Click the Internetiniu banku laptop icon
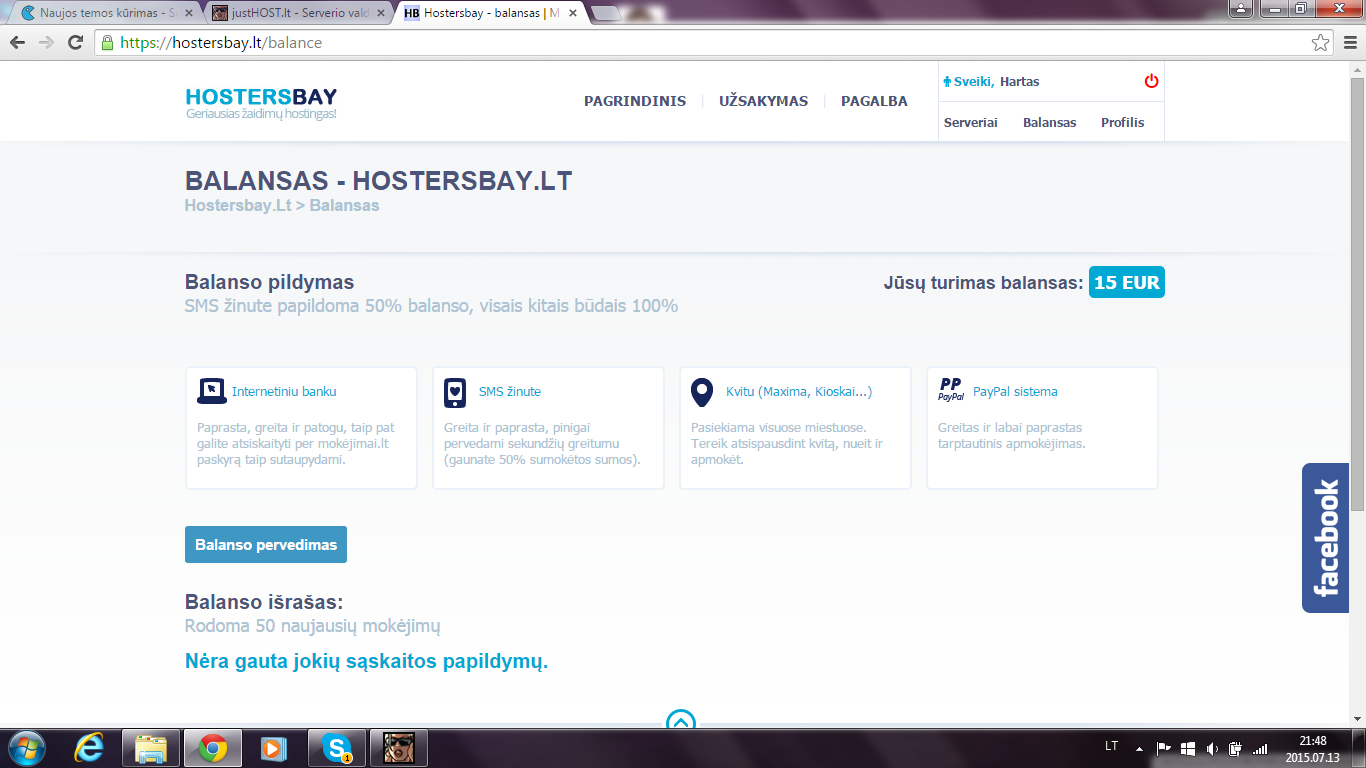The width and height of the screenshot is (1366, 768). [211, 391]
